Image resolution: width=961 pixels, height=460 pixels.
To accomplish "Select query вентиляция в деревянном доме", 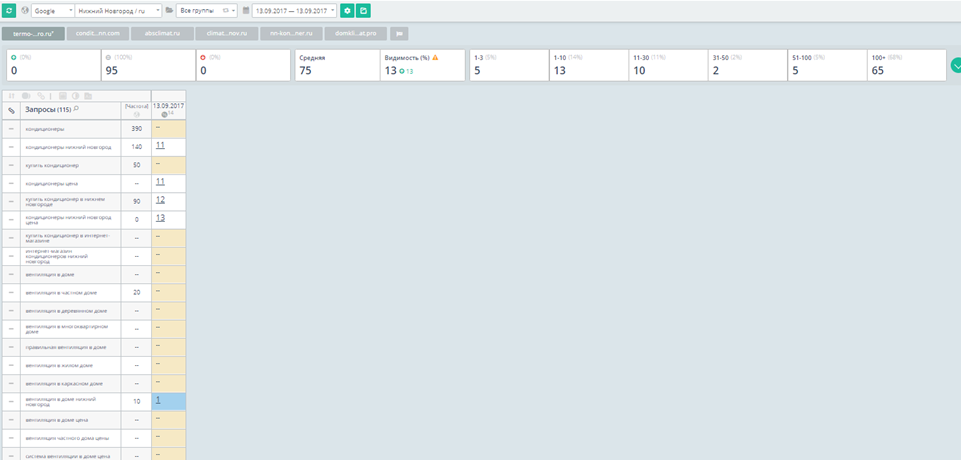I will [x=70, y=311].
